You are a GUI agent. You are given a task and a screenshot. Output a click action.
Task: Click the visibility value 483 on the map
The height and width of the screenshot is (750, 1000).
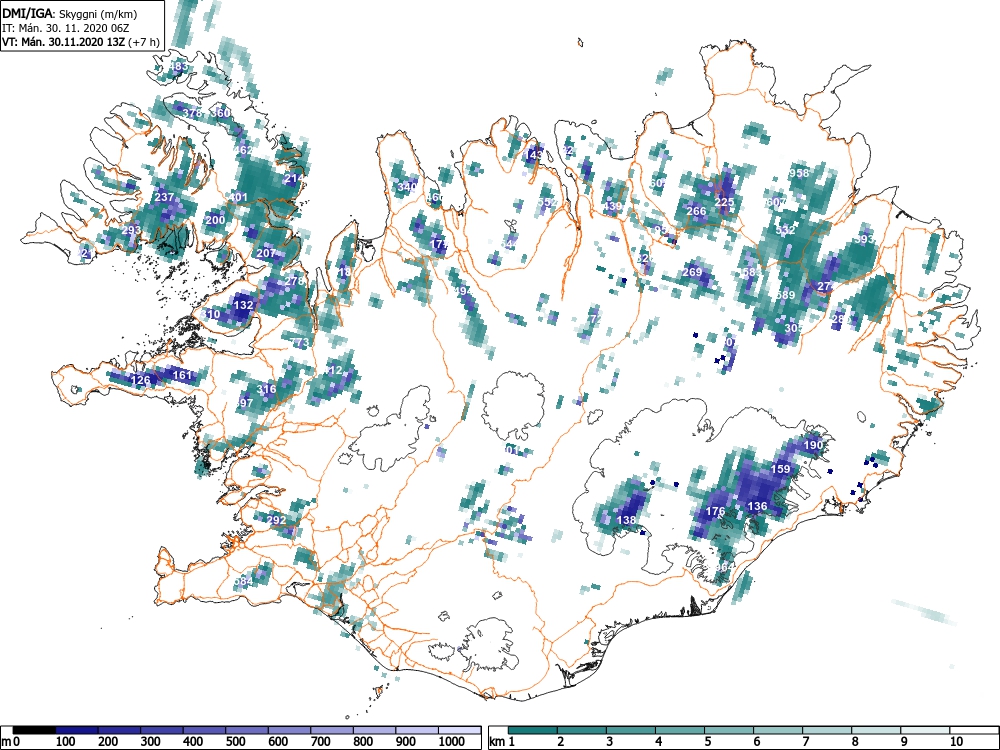point(179,66)
